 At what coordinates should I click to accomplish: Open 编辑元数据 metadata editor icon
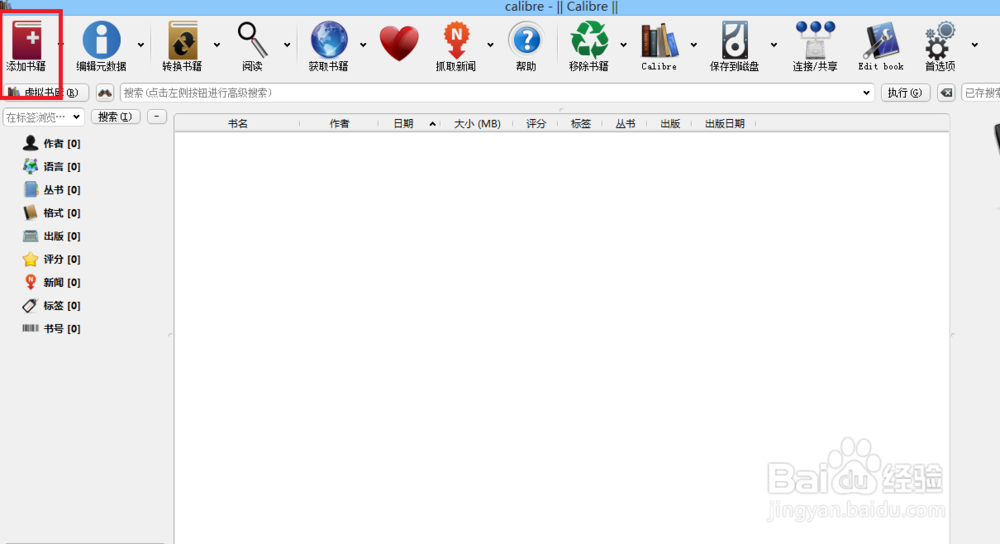101,40
